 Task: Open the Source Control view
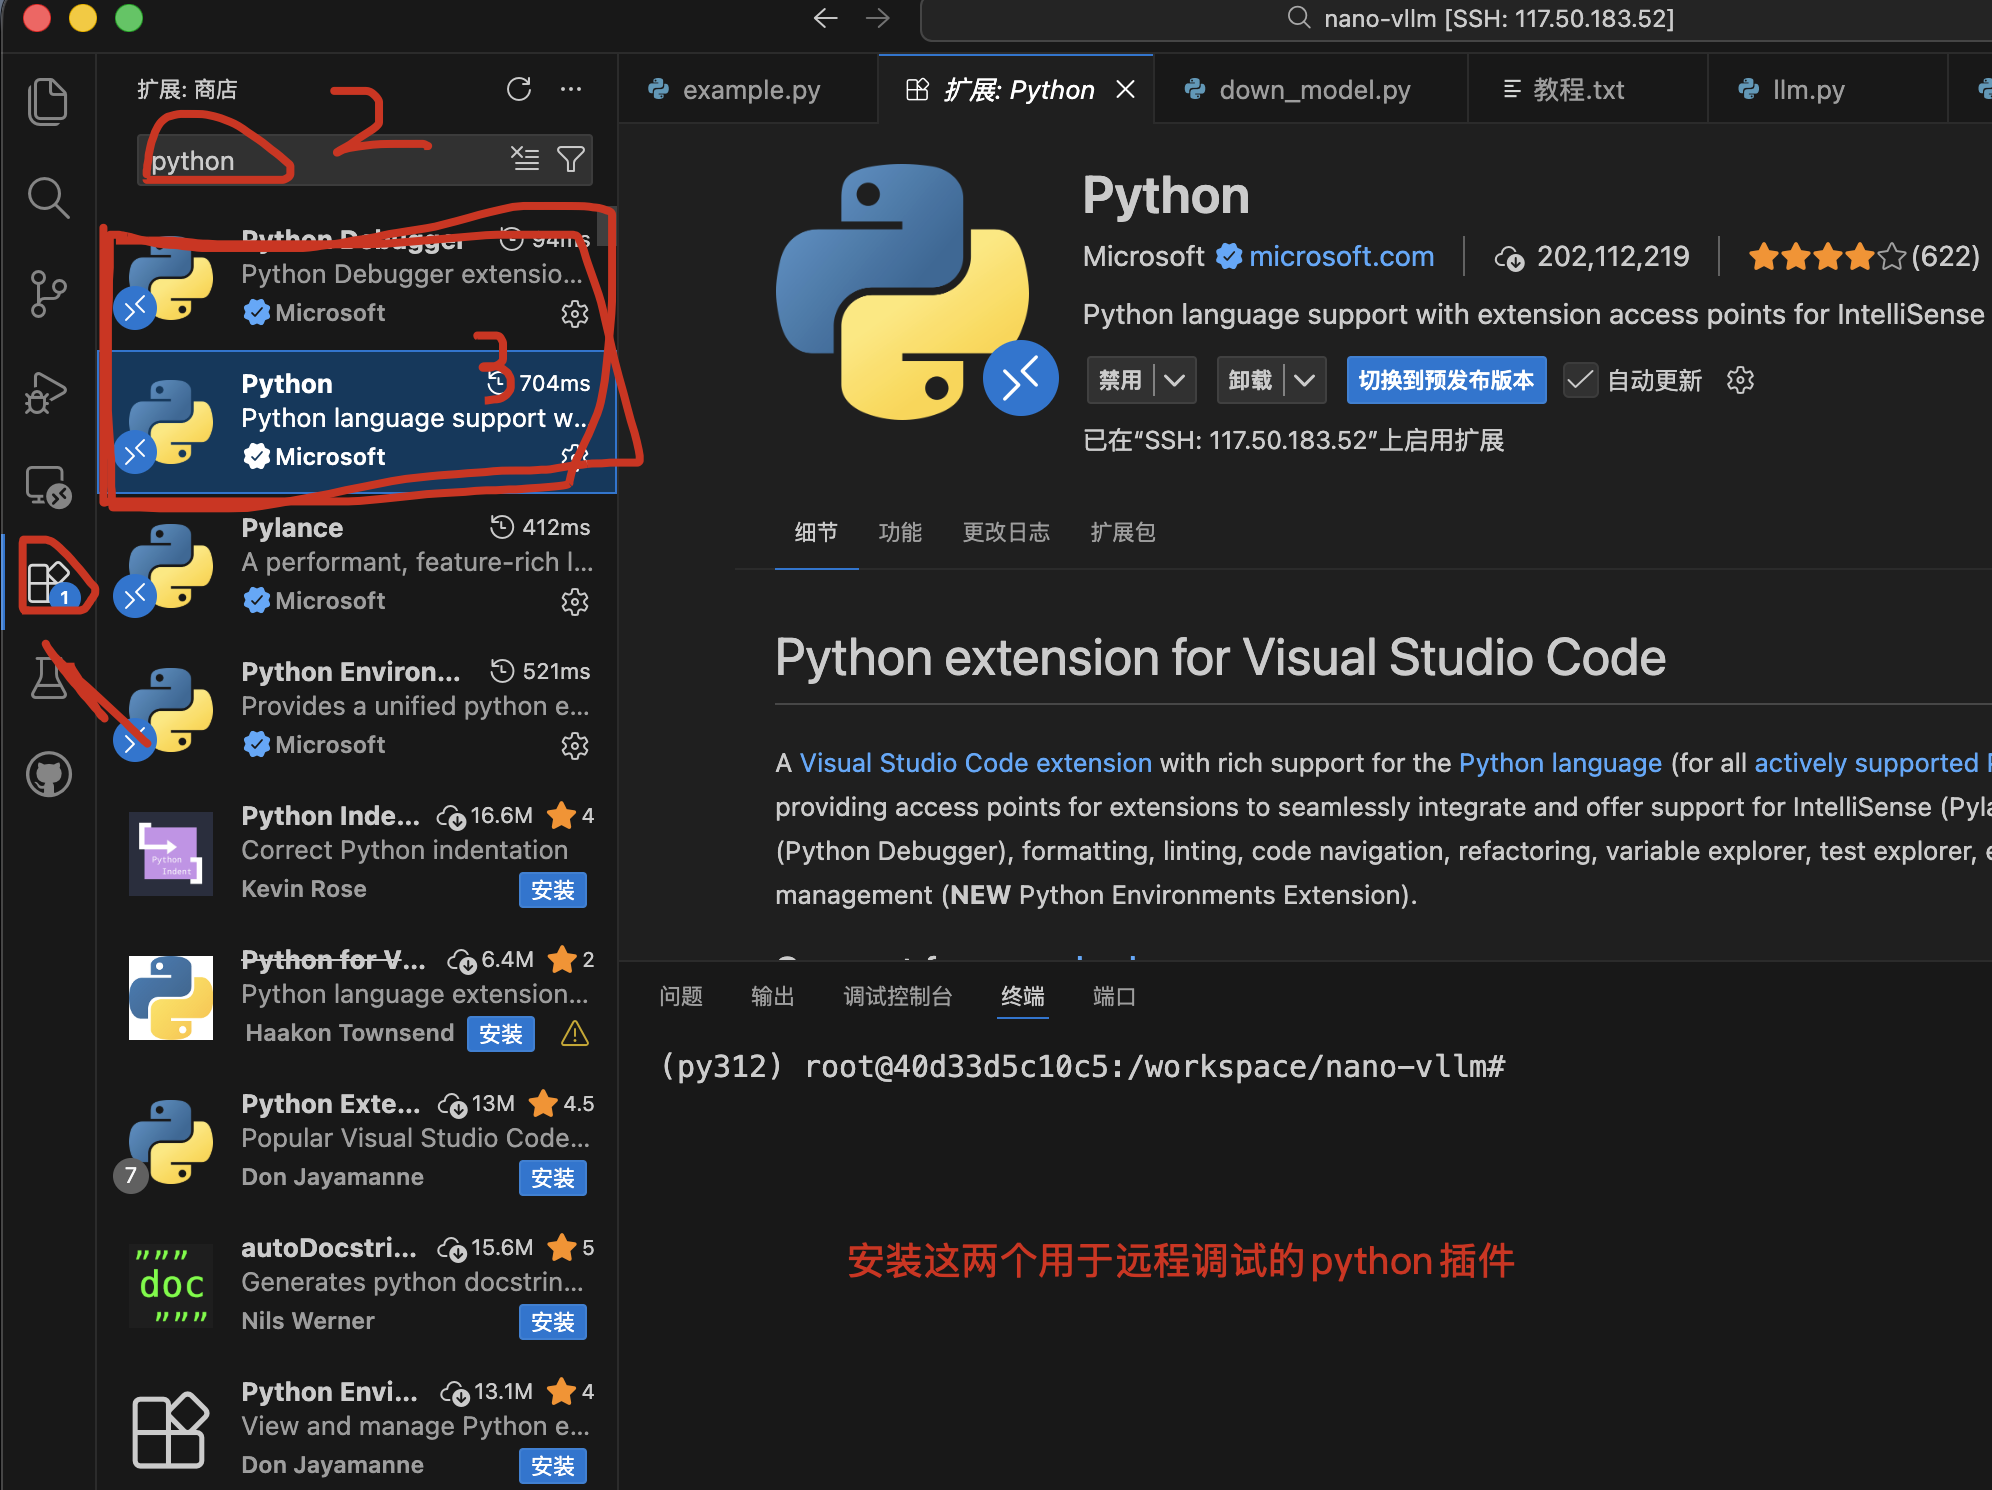[47, 294]
